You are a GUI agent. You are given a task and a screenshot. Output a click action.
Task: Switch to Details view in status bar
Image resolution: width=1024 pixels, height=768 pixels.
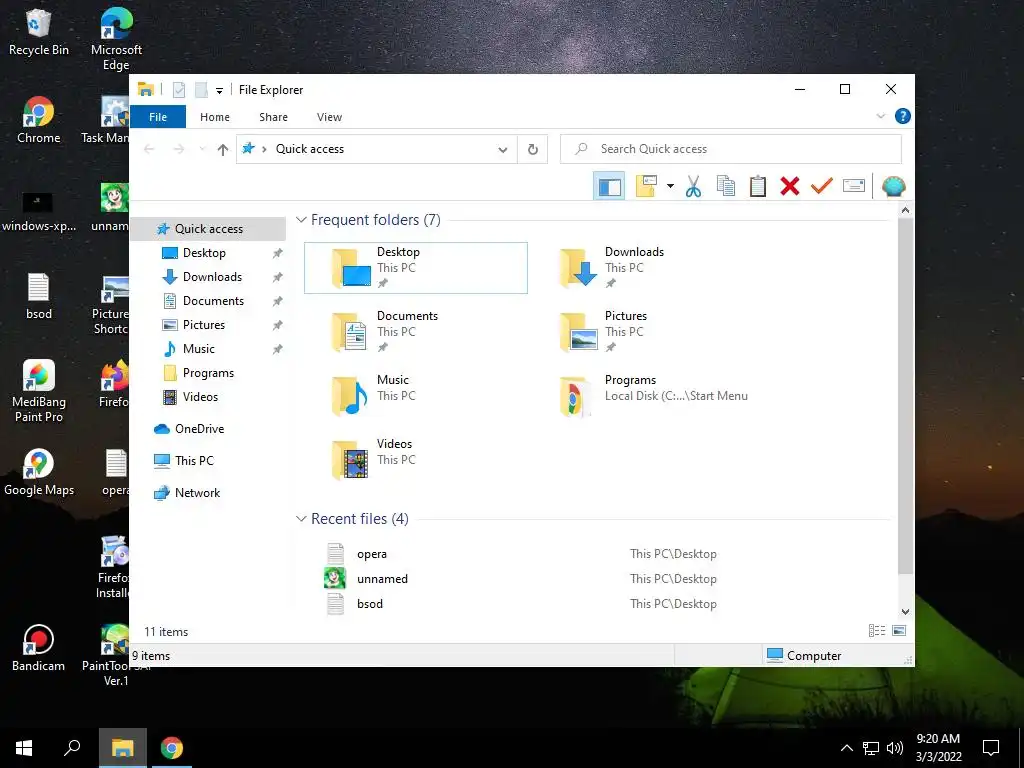(x=876, y=630)
